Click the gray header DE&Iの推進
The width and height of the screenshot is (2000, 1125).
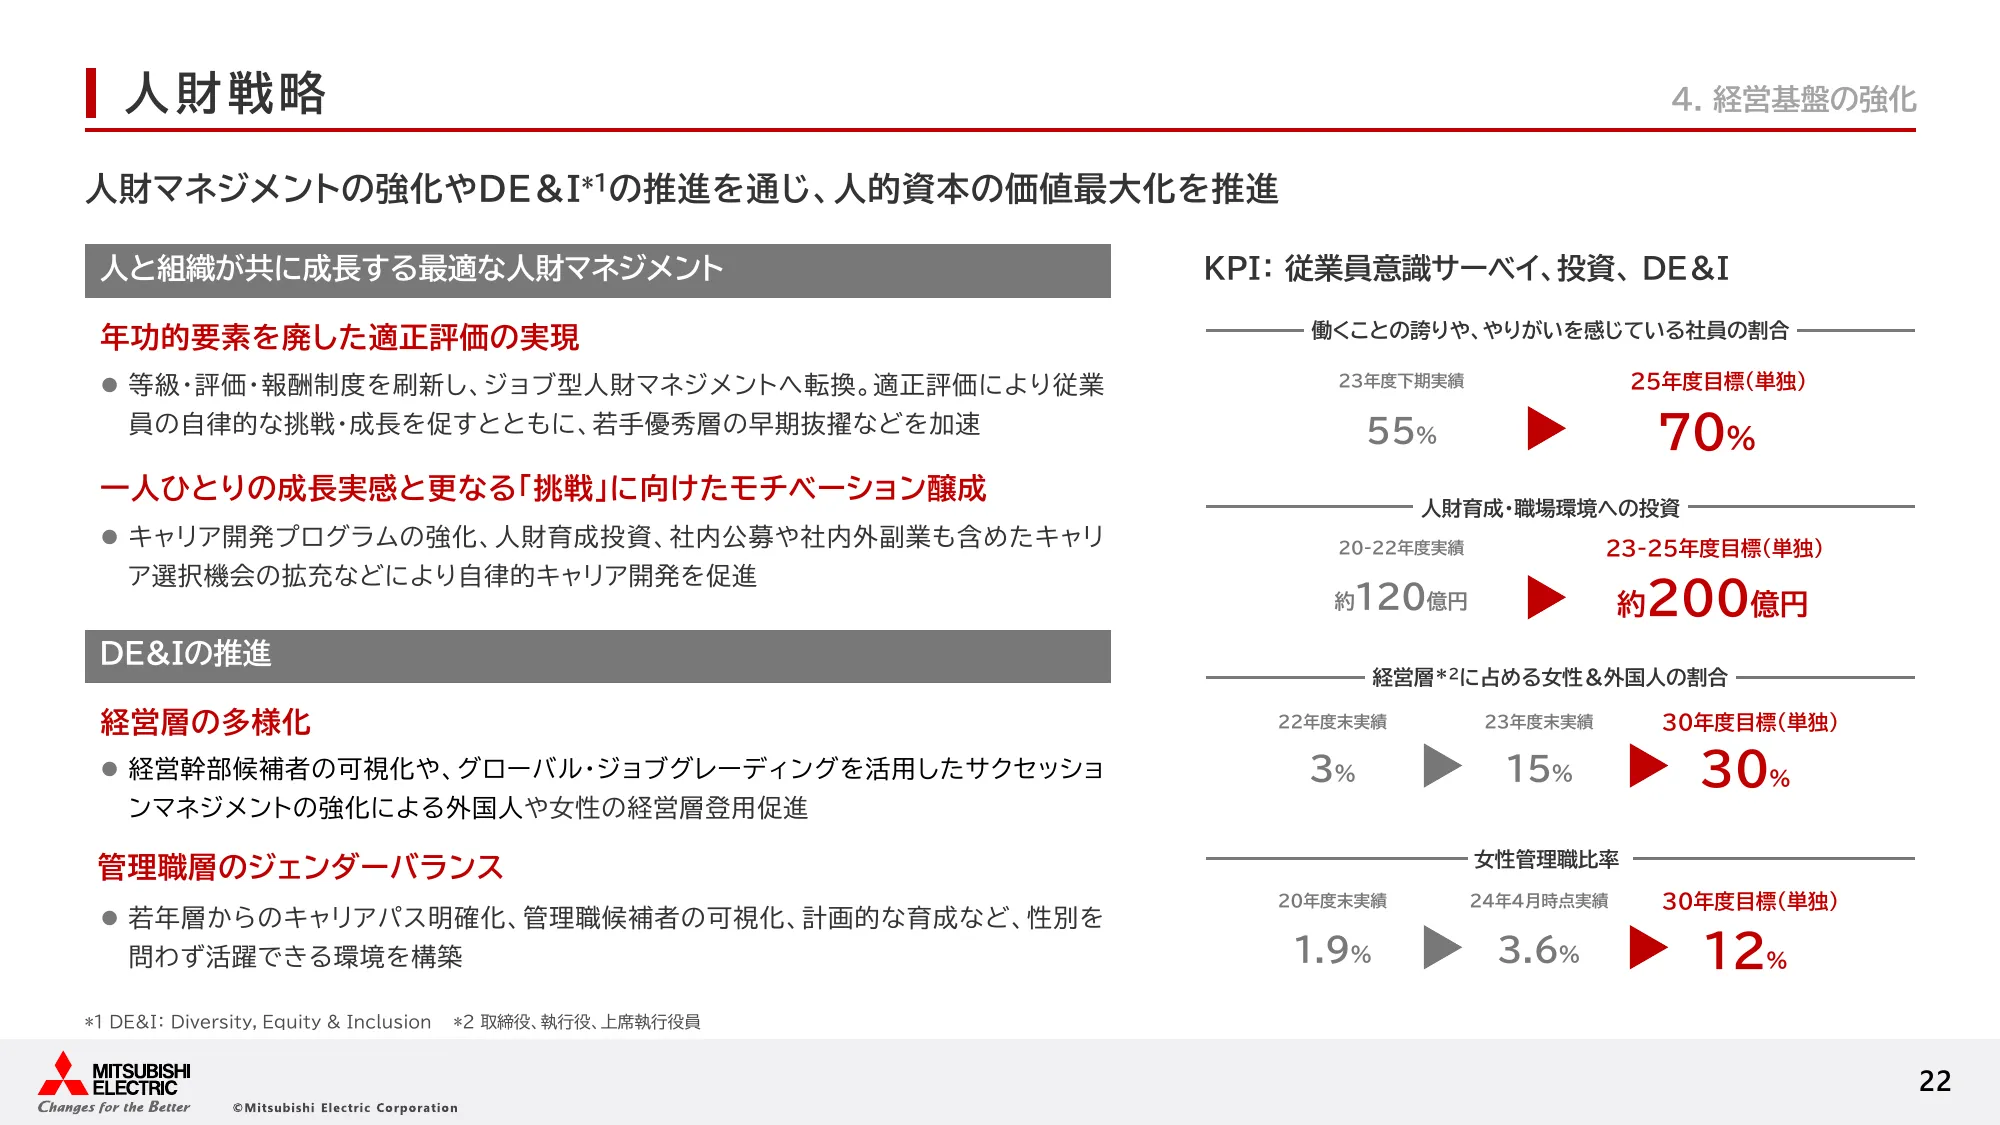598,656
